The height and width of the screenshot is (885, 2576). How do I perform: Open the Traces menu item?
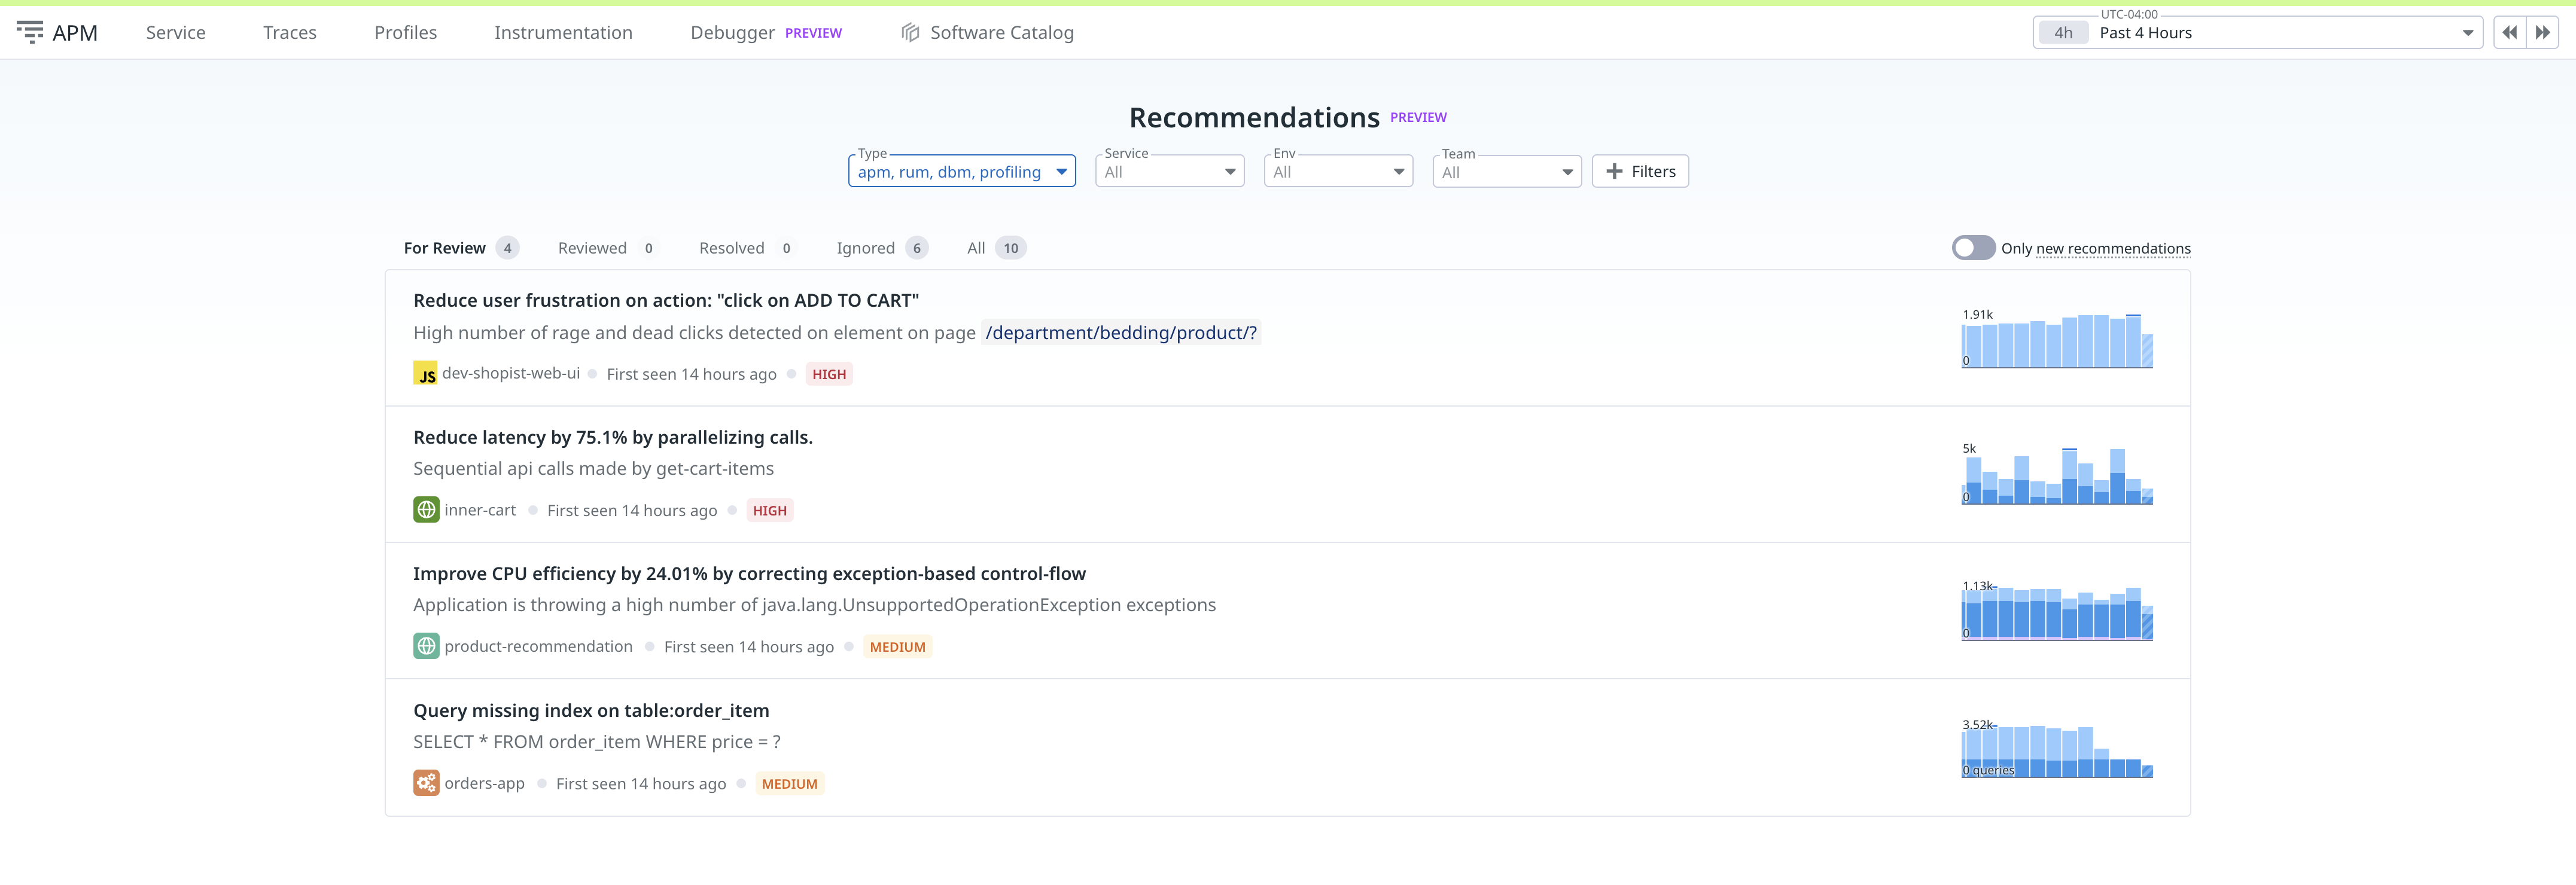(289, 33)
